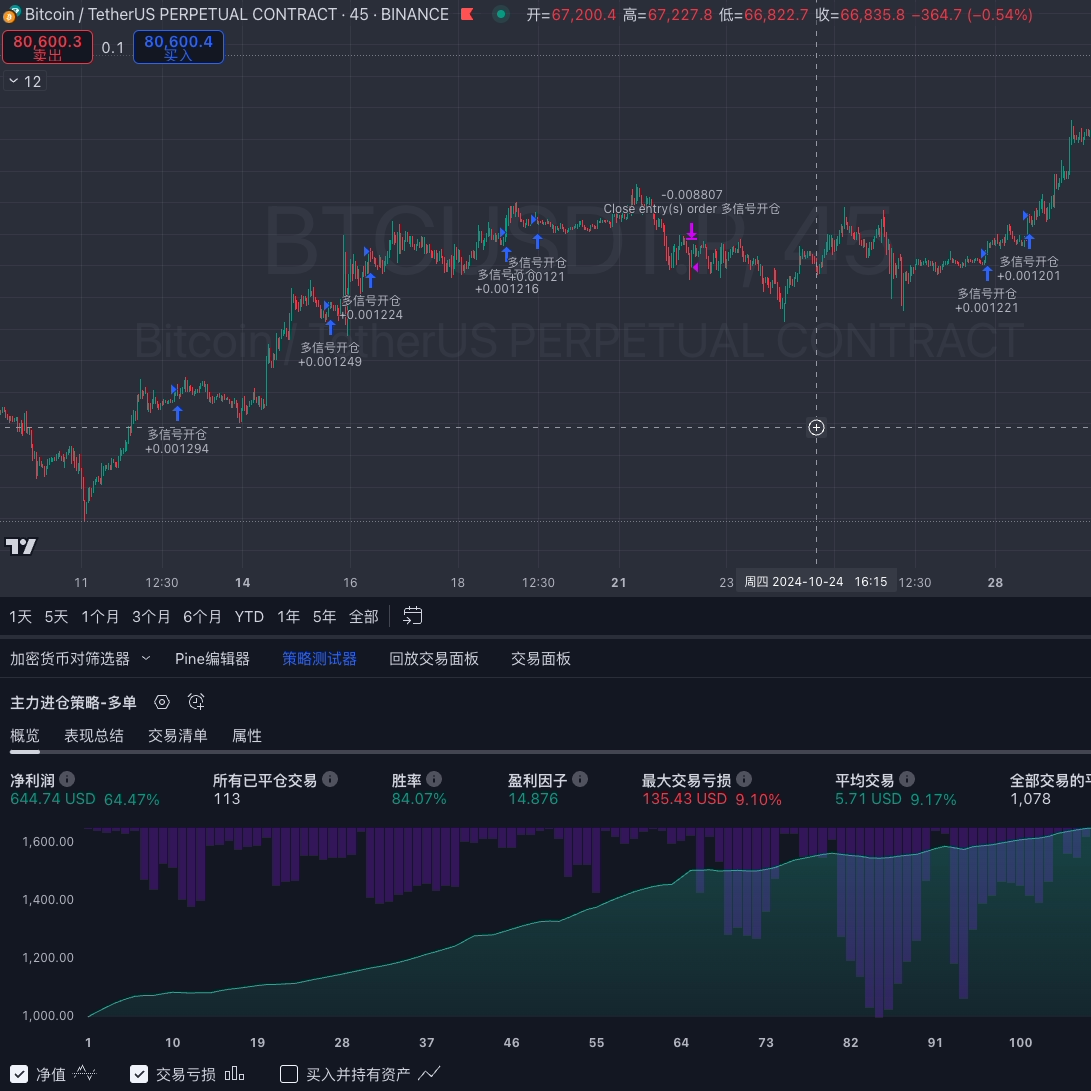Viewport: 1091px width, 1091px height.
Task: Uncheck the 净值 checkbox
Action: [x=19, y=1074]
